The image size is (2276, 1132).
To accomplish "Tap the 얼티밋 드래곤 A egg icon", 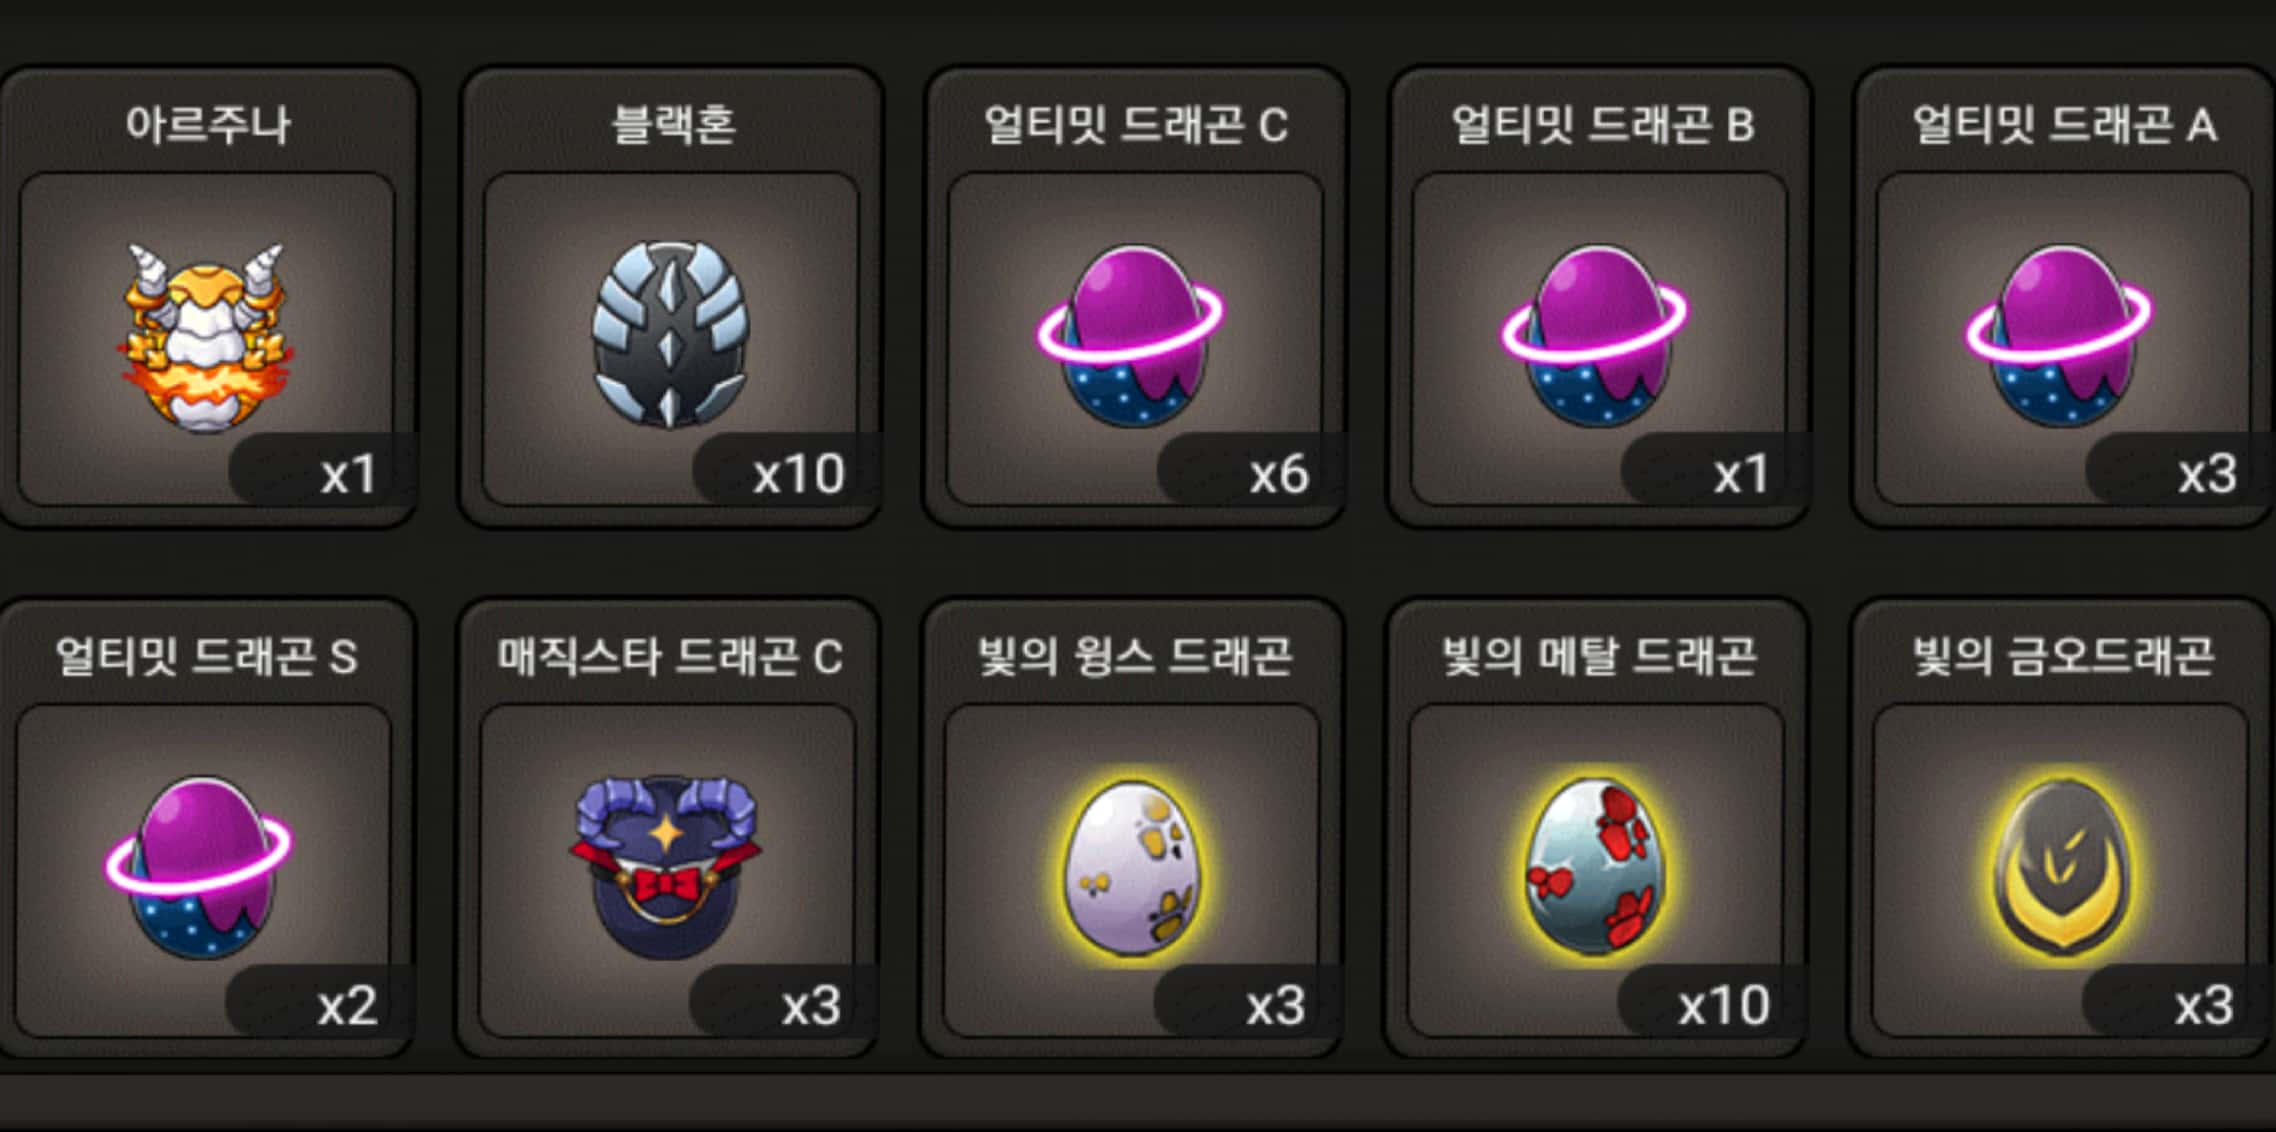I will tap(2058, 336).
